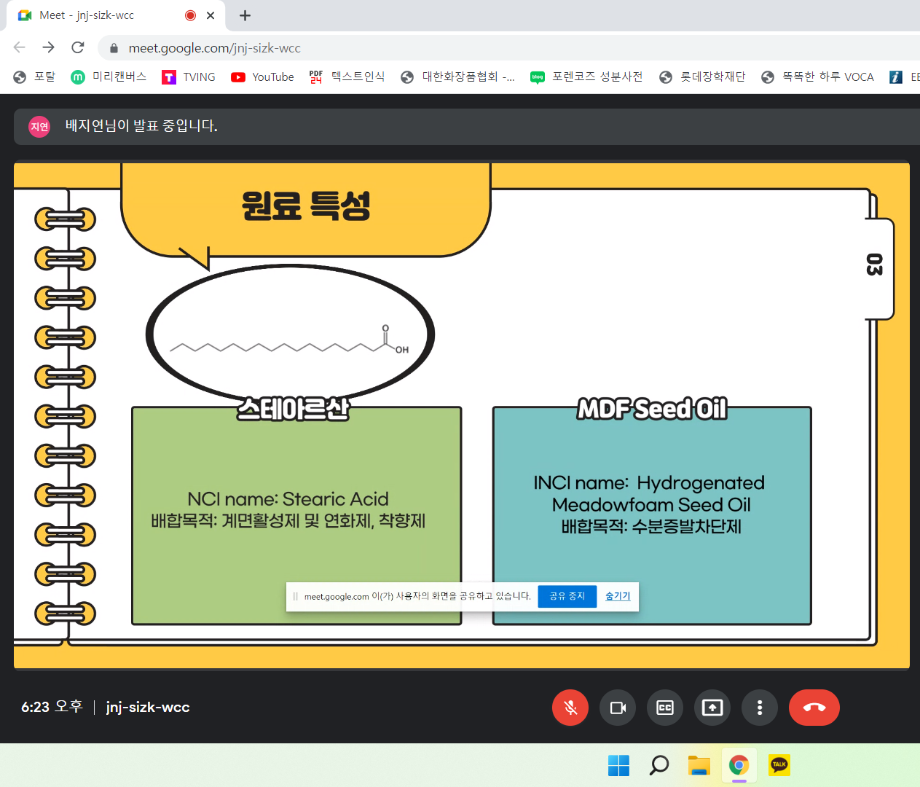Image resolution: width=920 pixels, height=787 pixels.
Task: Click the 숨기기 link
Action: pos(617,596)
